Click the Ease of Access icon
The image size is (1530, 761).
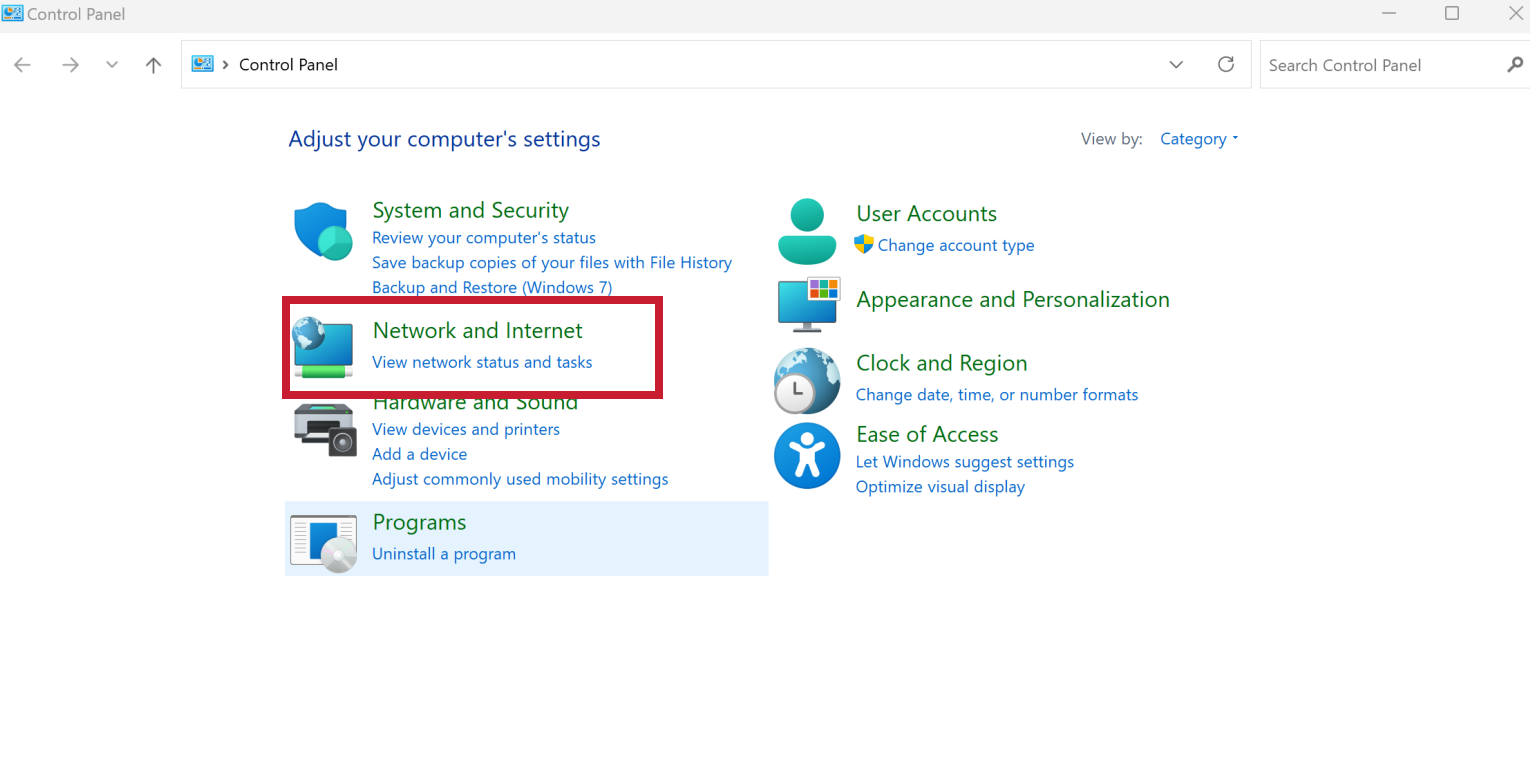807,456
